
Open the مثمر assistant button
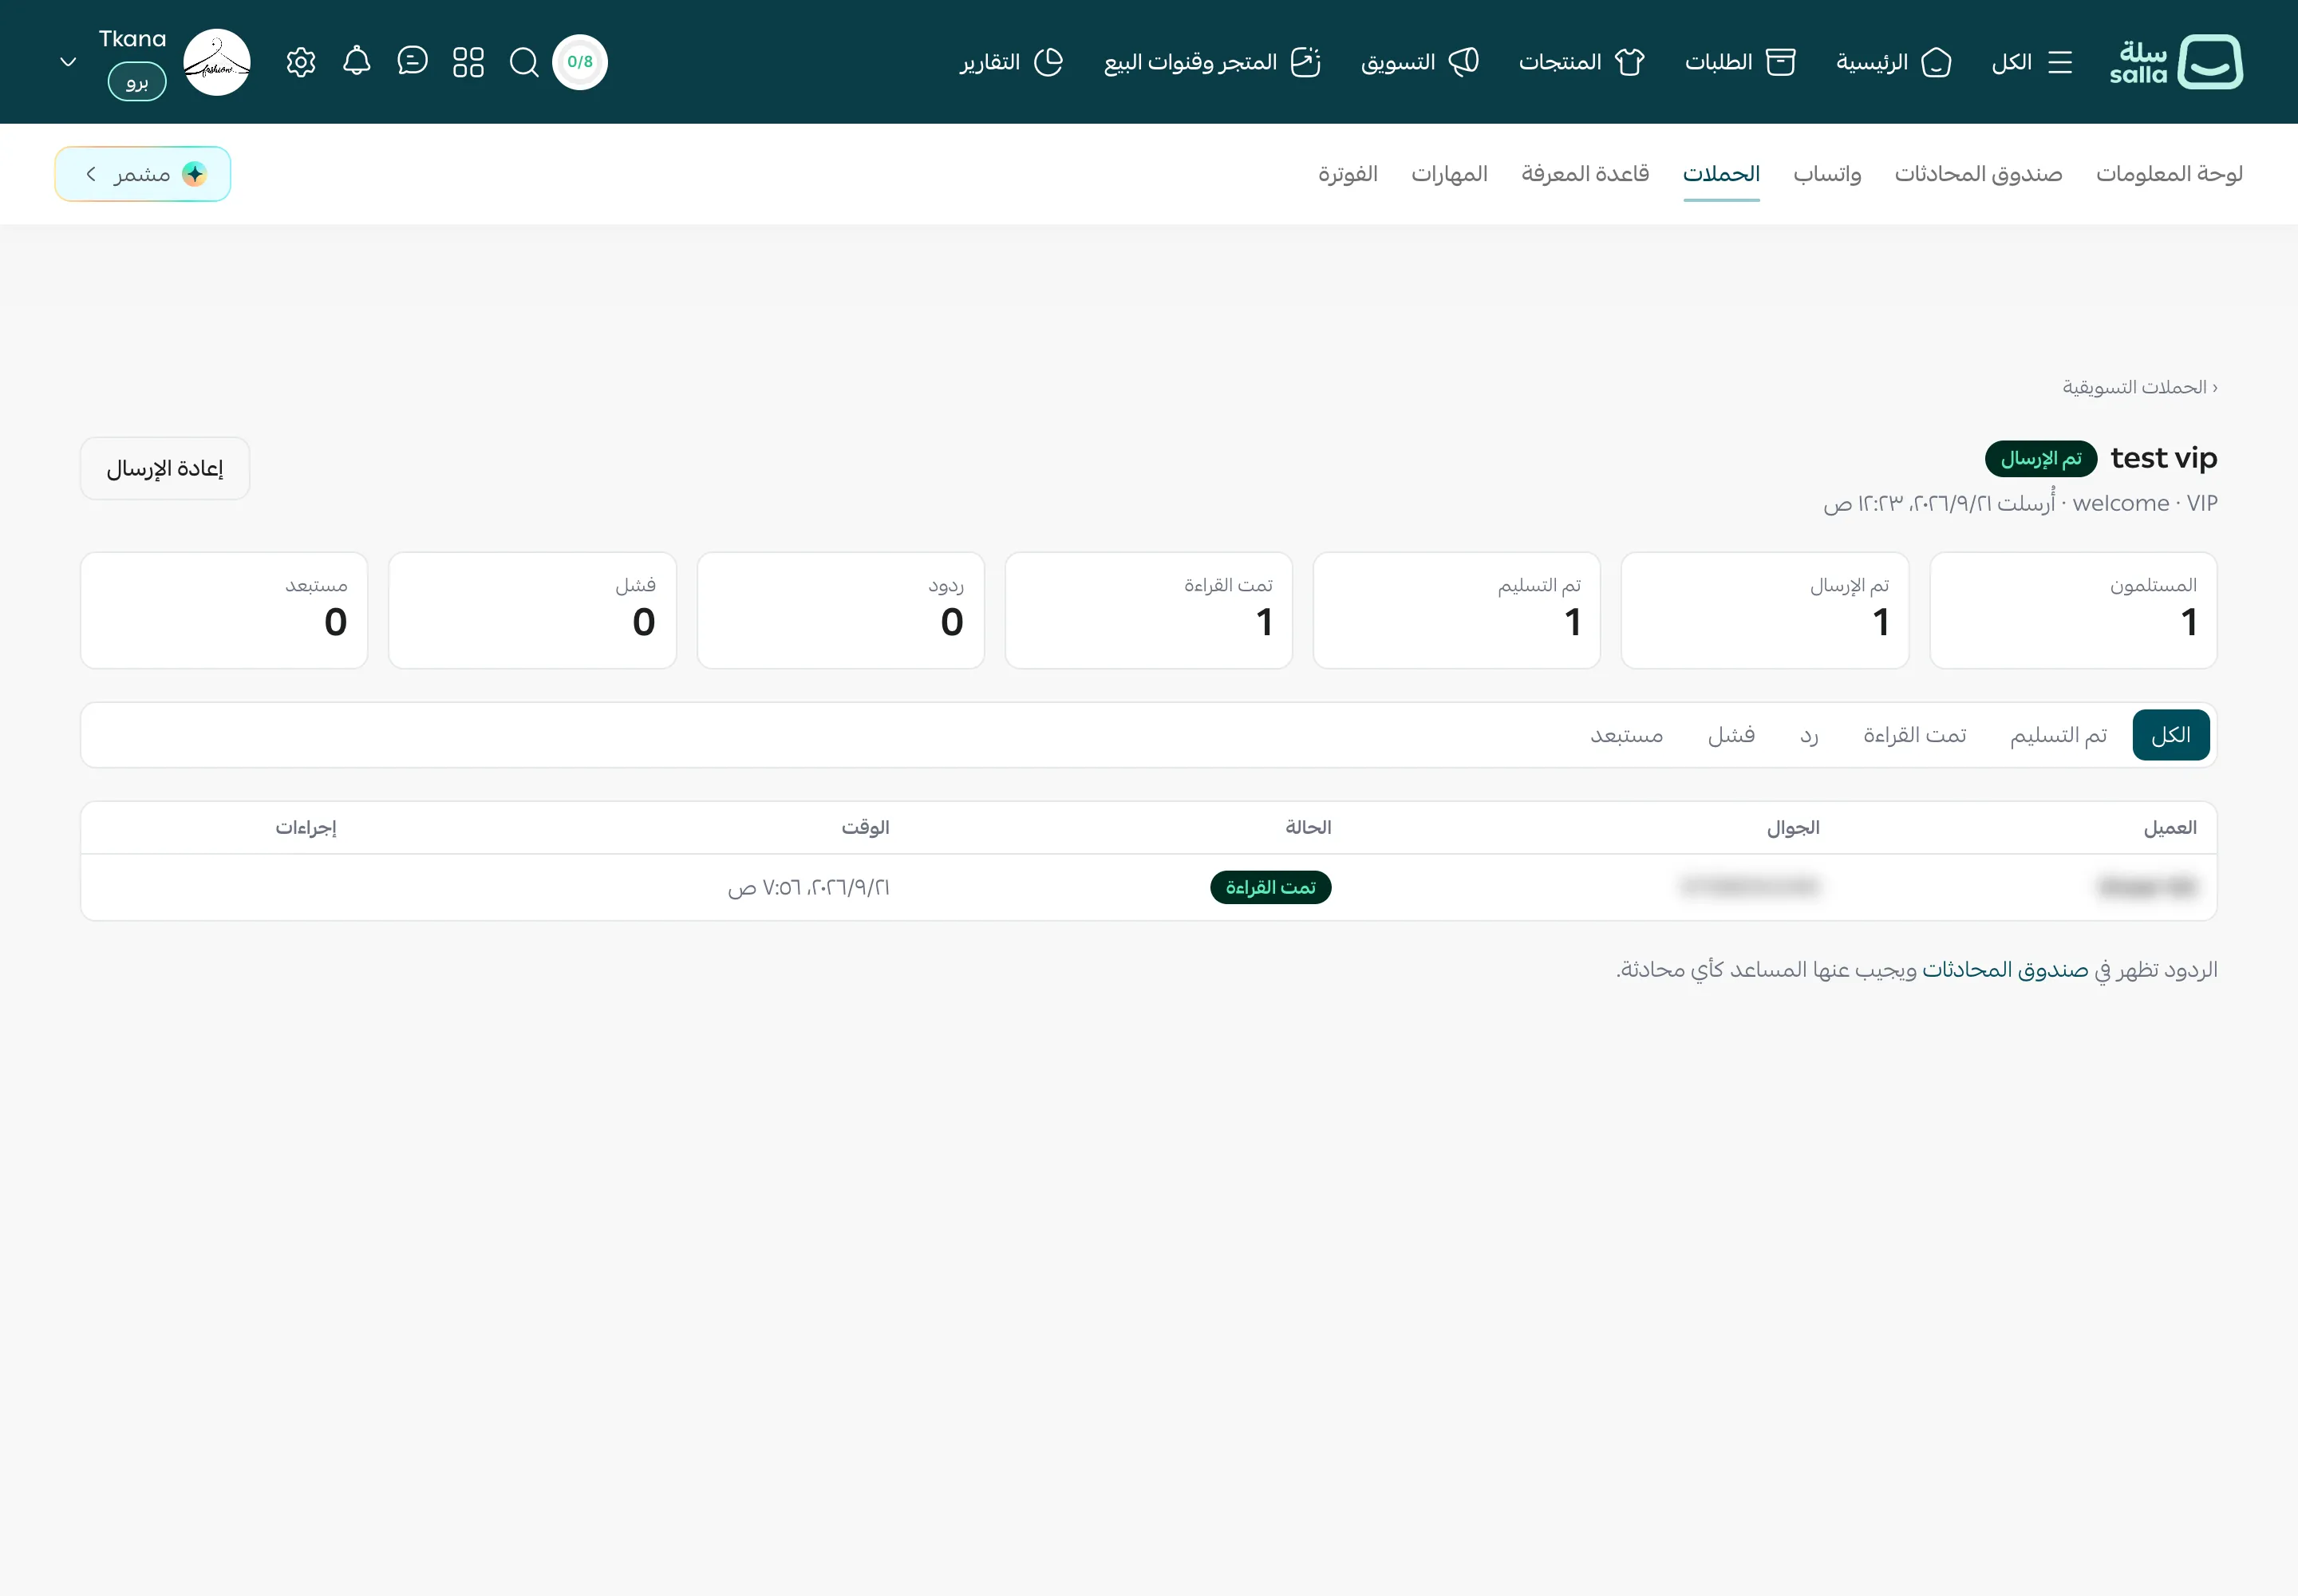(x=143, y=174)
